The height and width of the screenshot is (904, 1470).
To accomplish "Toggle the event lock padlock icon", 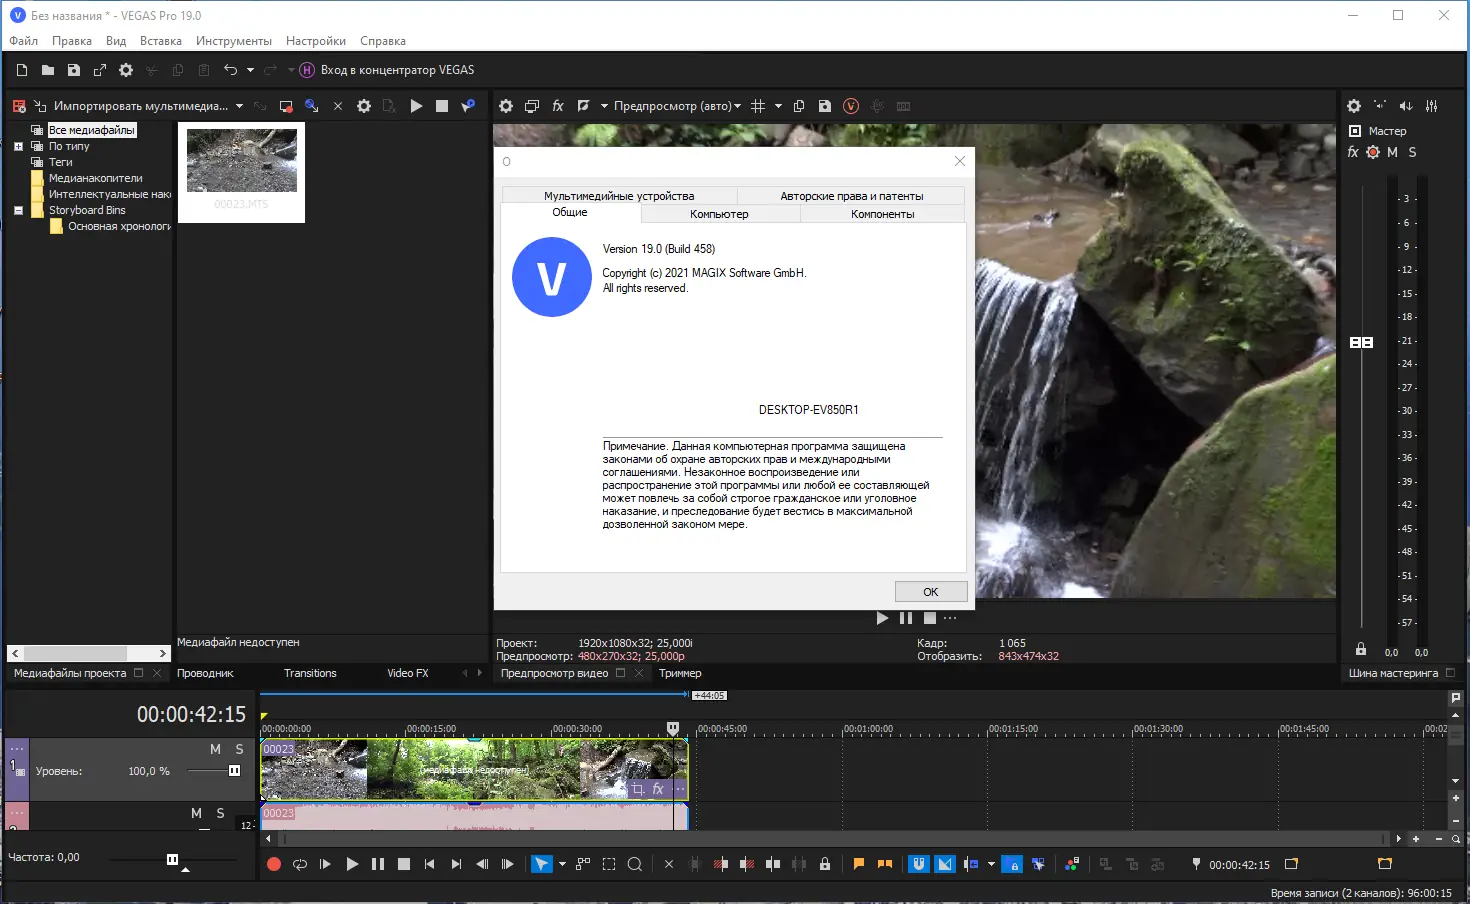I will point(825,864).
